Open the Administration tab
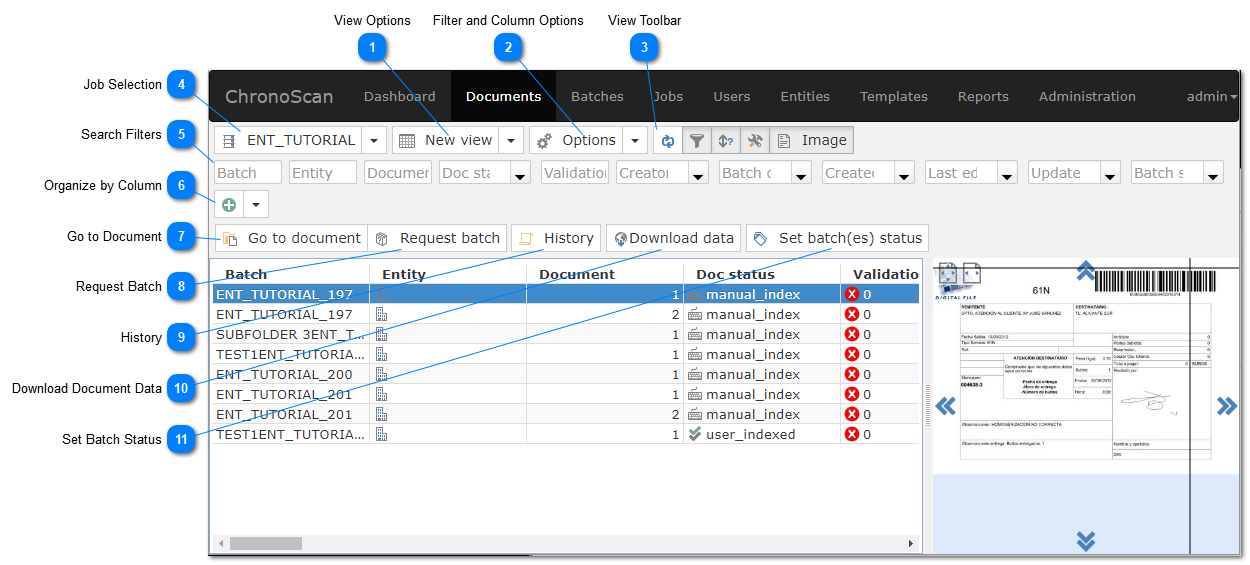The image size is (1250, 565). point(1087,96)
